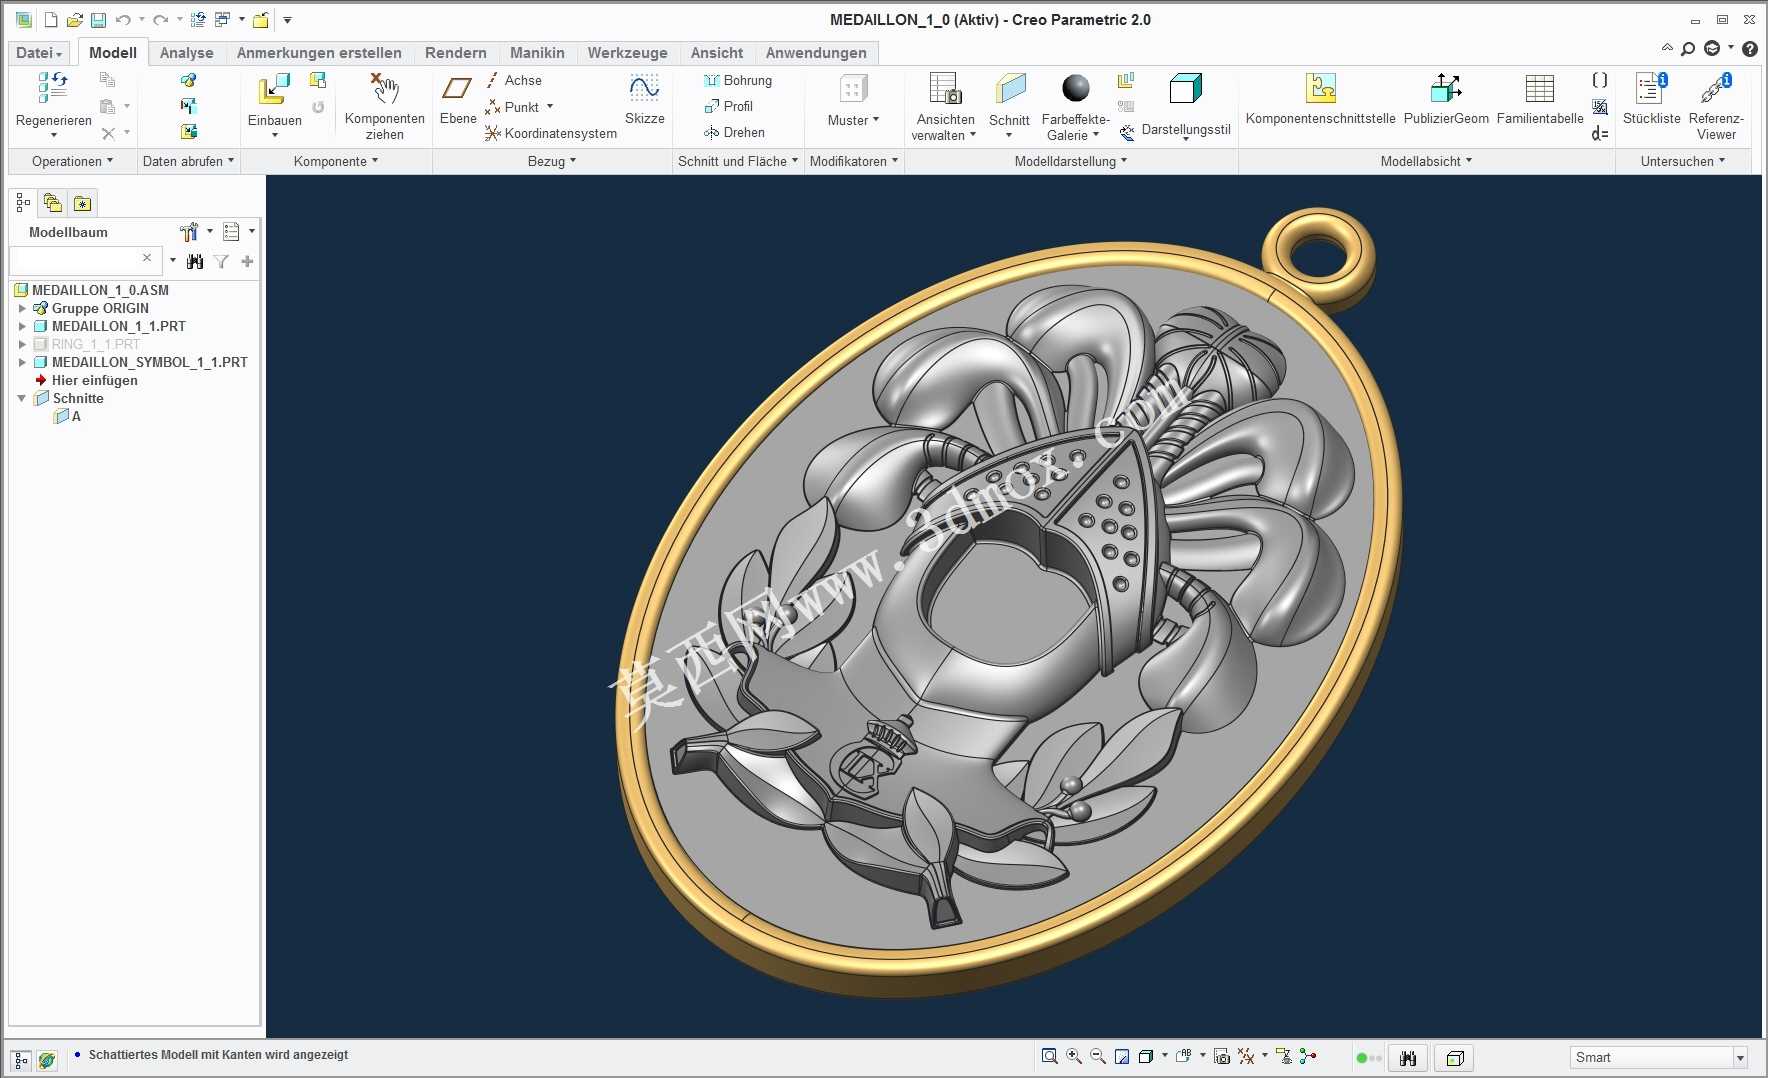1768x1078 pixels.
Task: Click the Koordinatensystem button
Action: pyautogui.click(x=551, y=133)
